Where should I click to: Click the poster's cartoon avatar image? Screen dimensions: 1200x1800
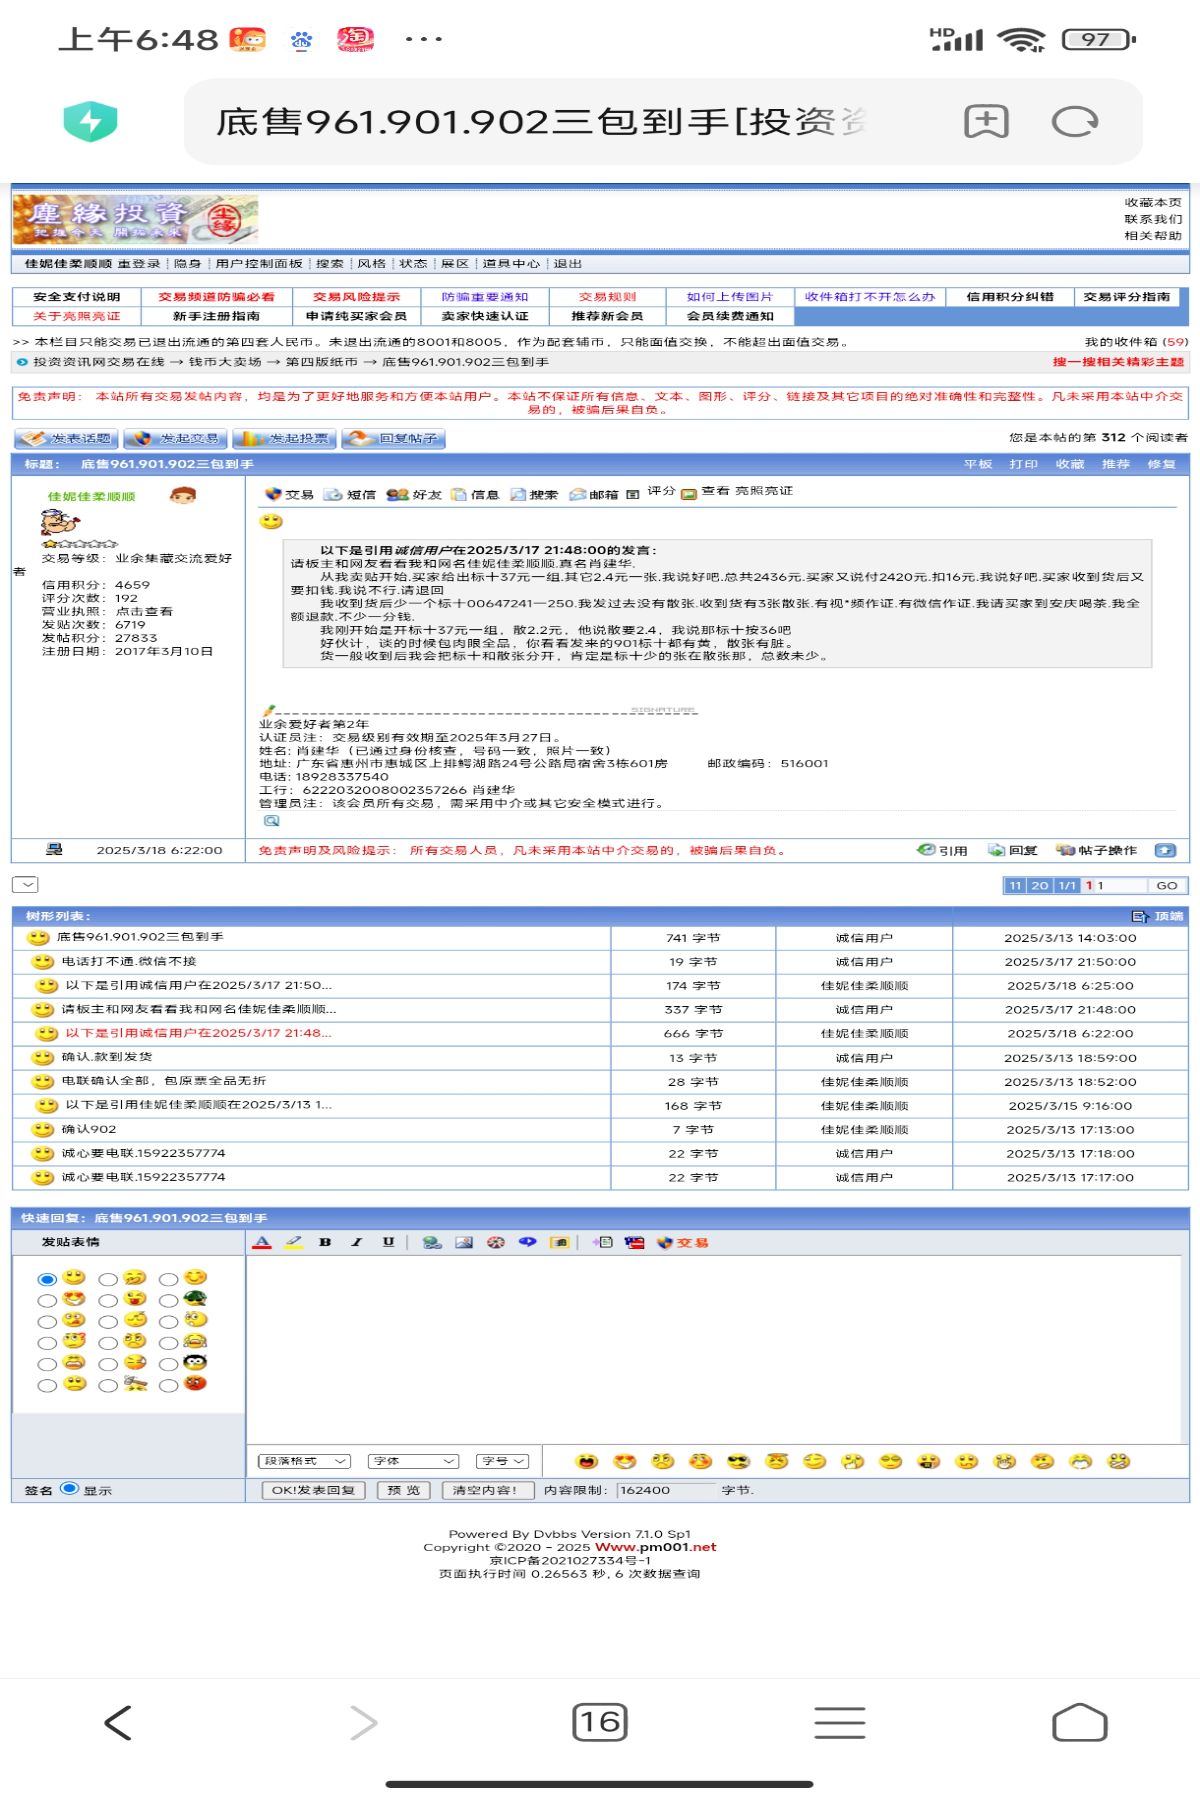click(x=60, y=522)
